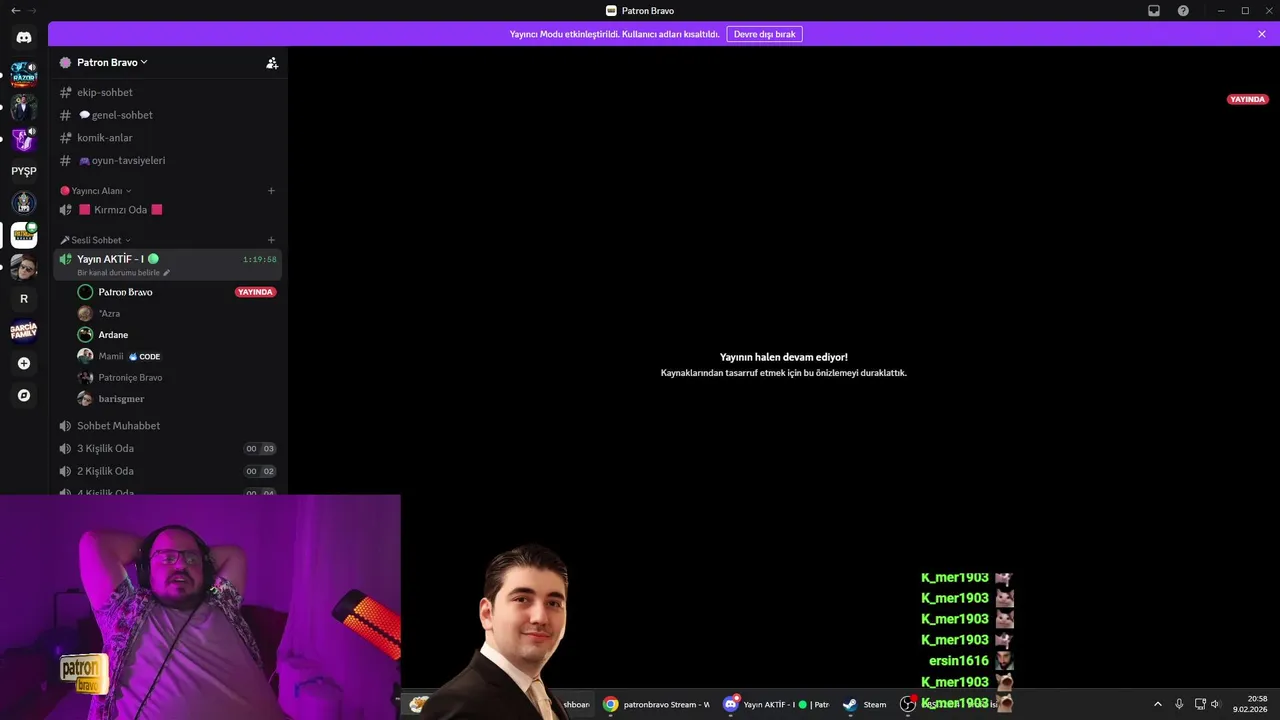Join the 2 Kişilik Oda voice channel
This screenshot has height=720, width=1280.
tap(168, 471)
